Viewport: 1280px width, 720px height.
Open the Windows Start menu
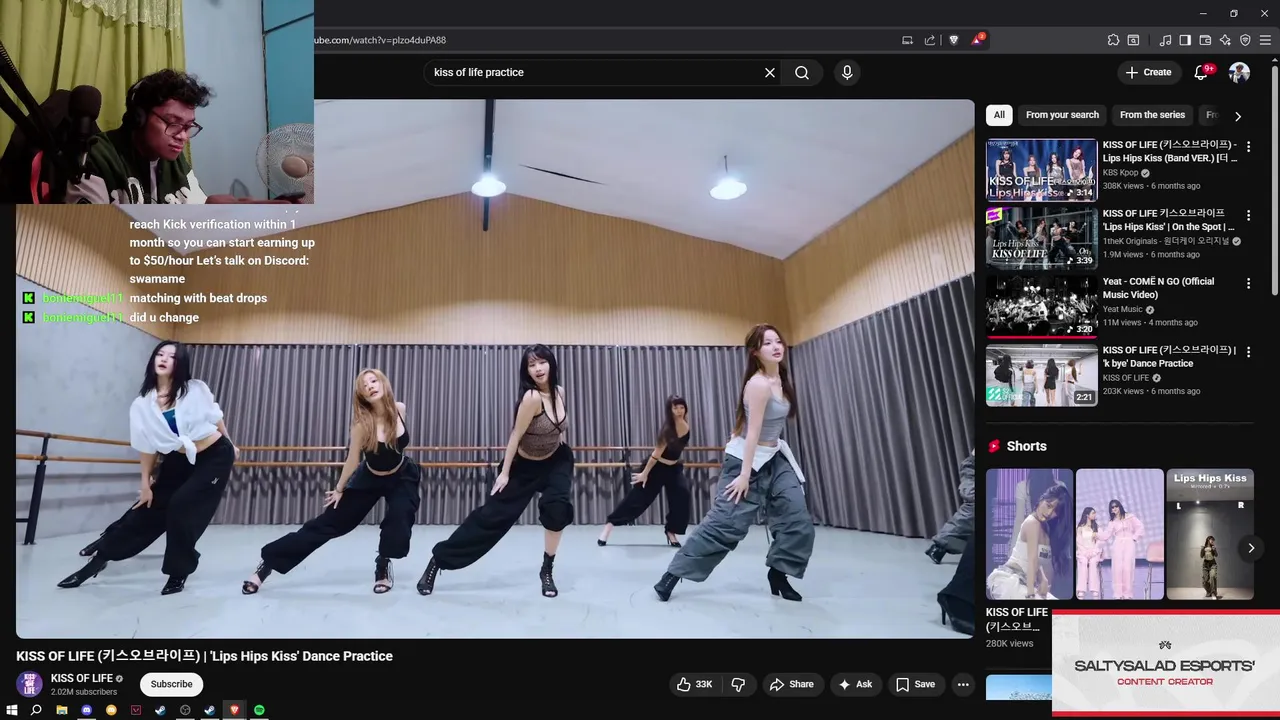12,710
